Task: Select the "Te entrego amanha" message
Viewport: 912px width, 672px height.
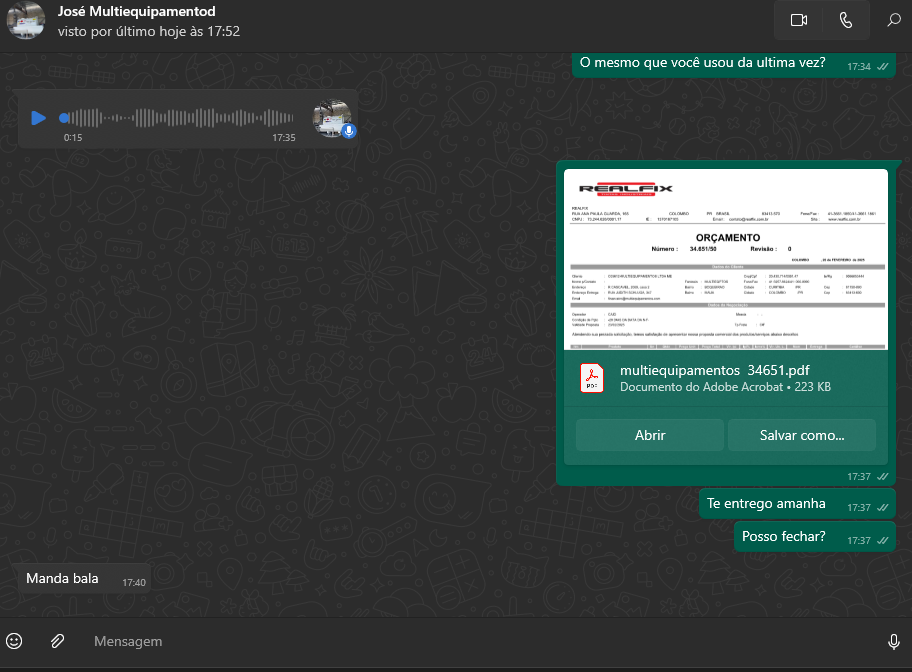Action: (766, 504)
